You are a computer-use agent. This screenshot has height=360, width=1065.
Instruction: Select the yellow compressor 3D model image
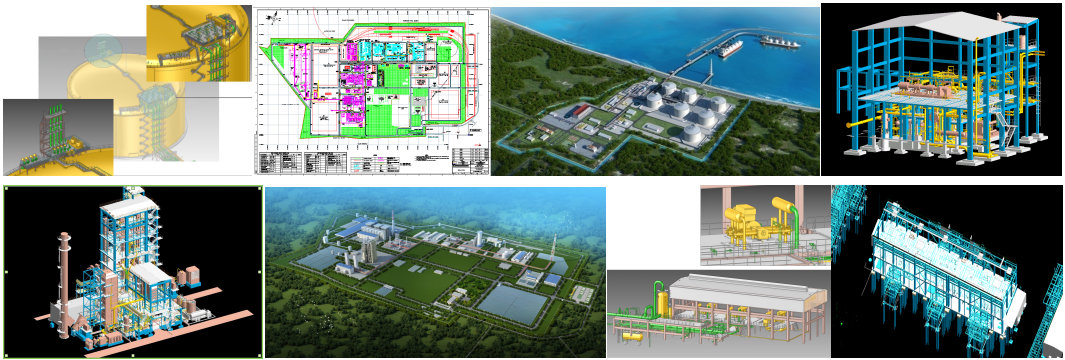[765, 226]
